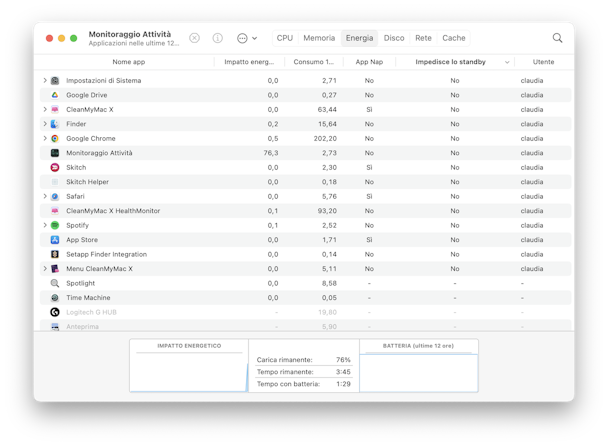Expand the CleanMyMac X row
The height and width of the screenshot is (446, 608).
pos(45,109)
